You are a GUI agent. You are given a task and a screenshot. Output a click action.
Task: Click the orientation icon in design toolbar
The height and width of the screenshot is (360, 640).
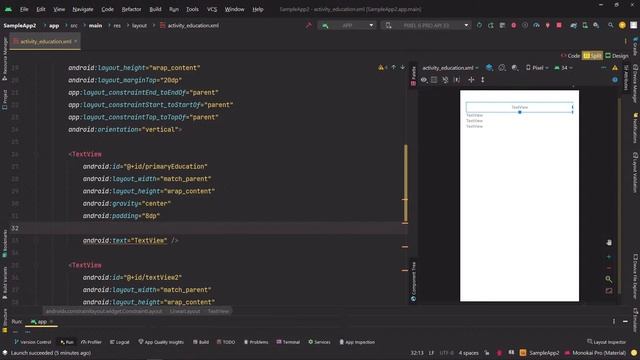tap(502, 68)
